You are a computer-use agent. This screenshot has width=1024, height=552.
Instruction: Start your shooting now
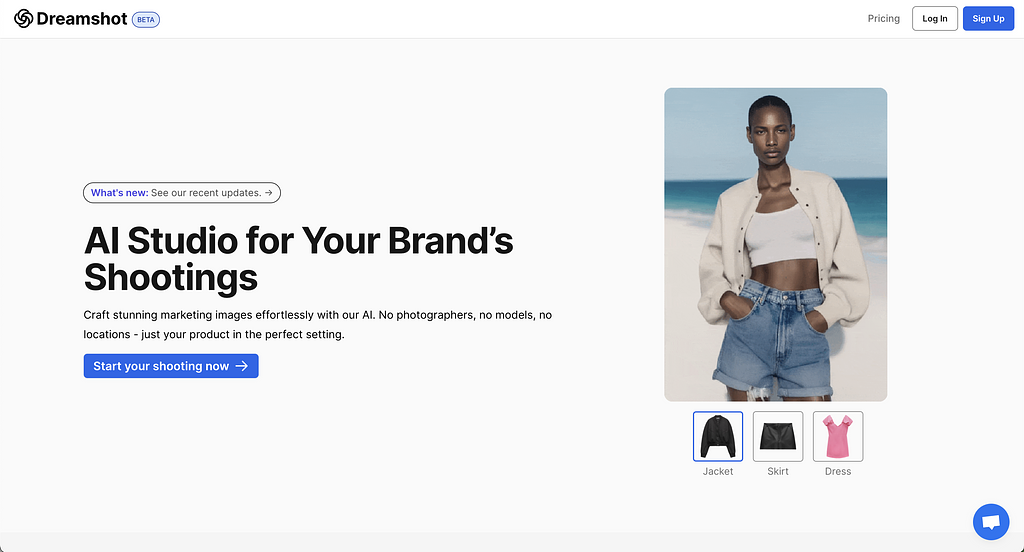point(171,366)
